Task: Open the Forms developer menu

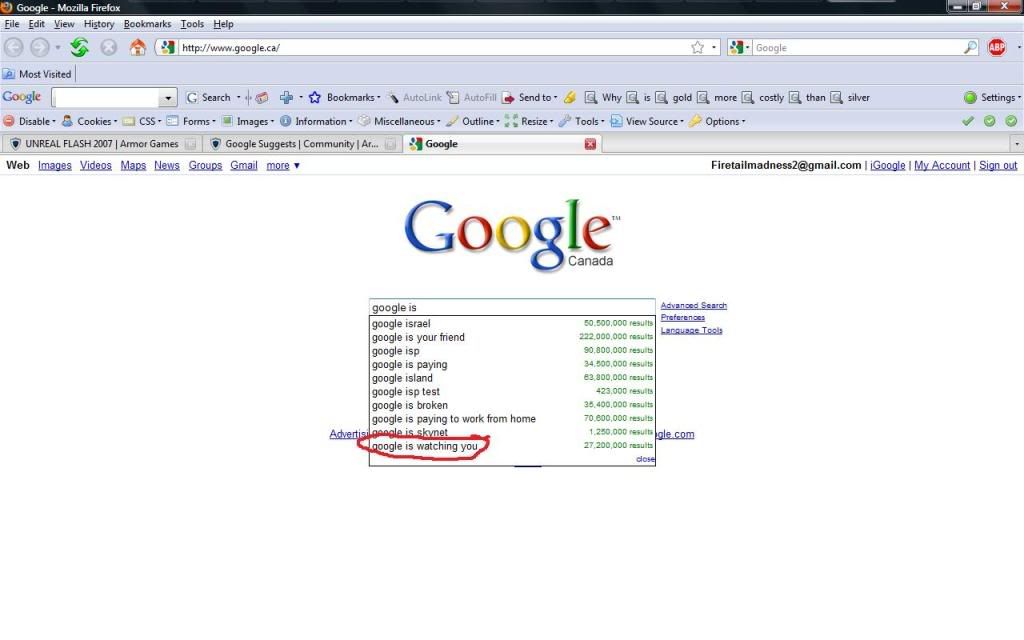Action: (191, 121)
